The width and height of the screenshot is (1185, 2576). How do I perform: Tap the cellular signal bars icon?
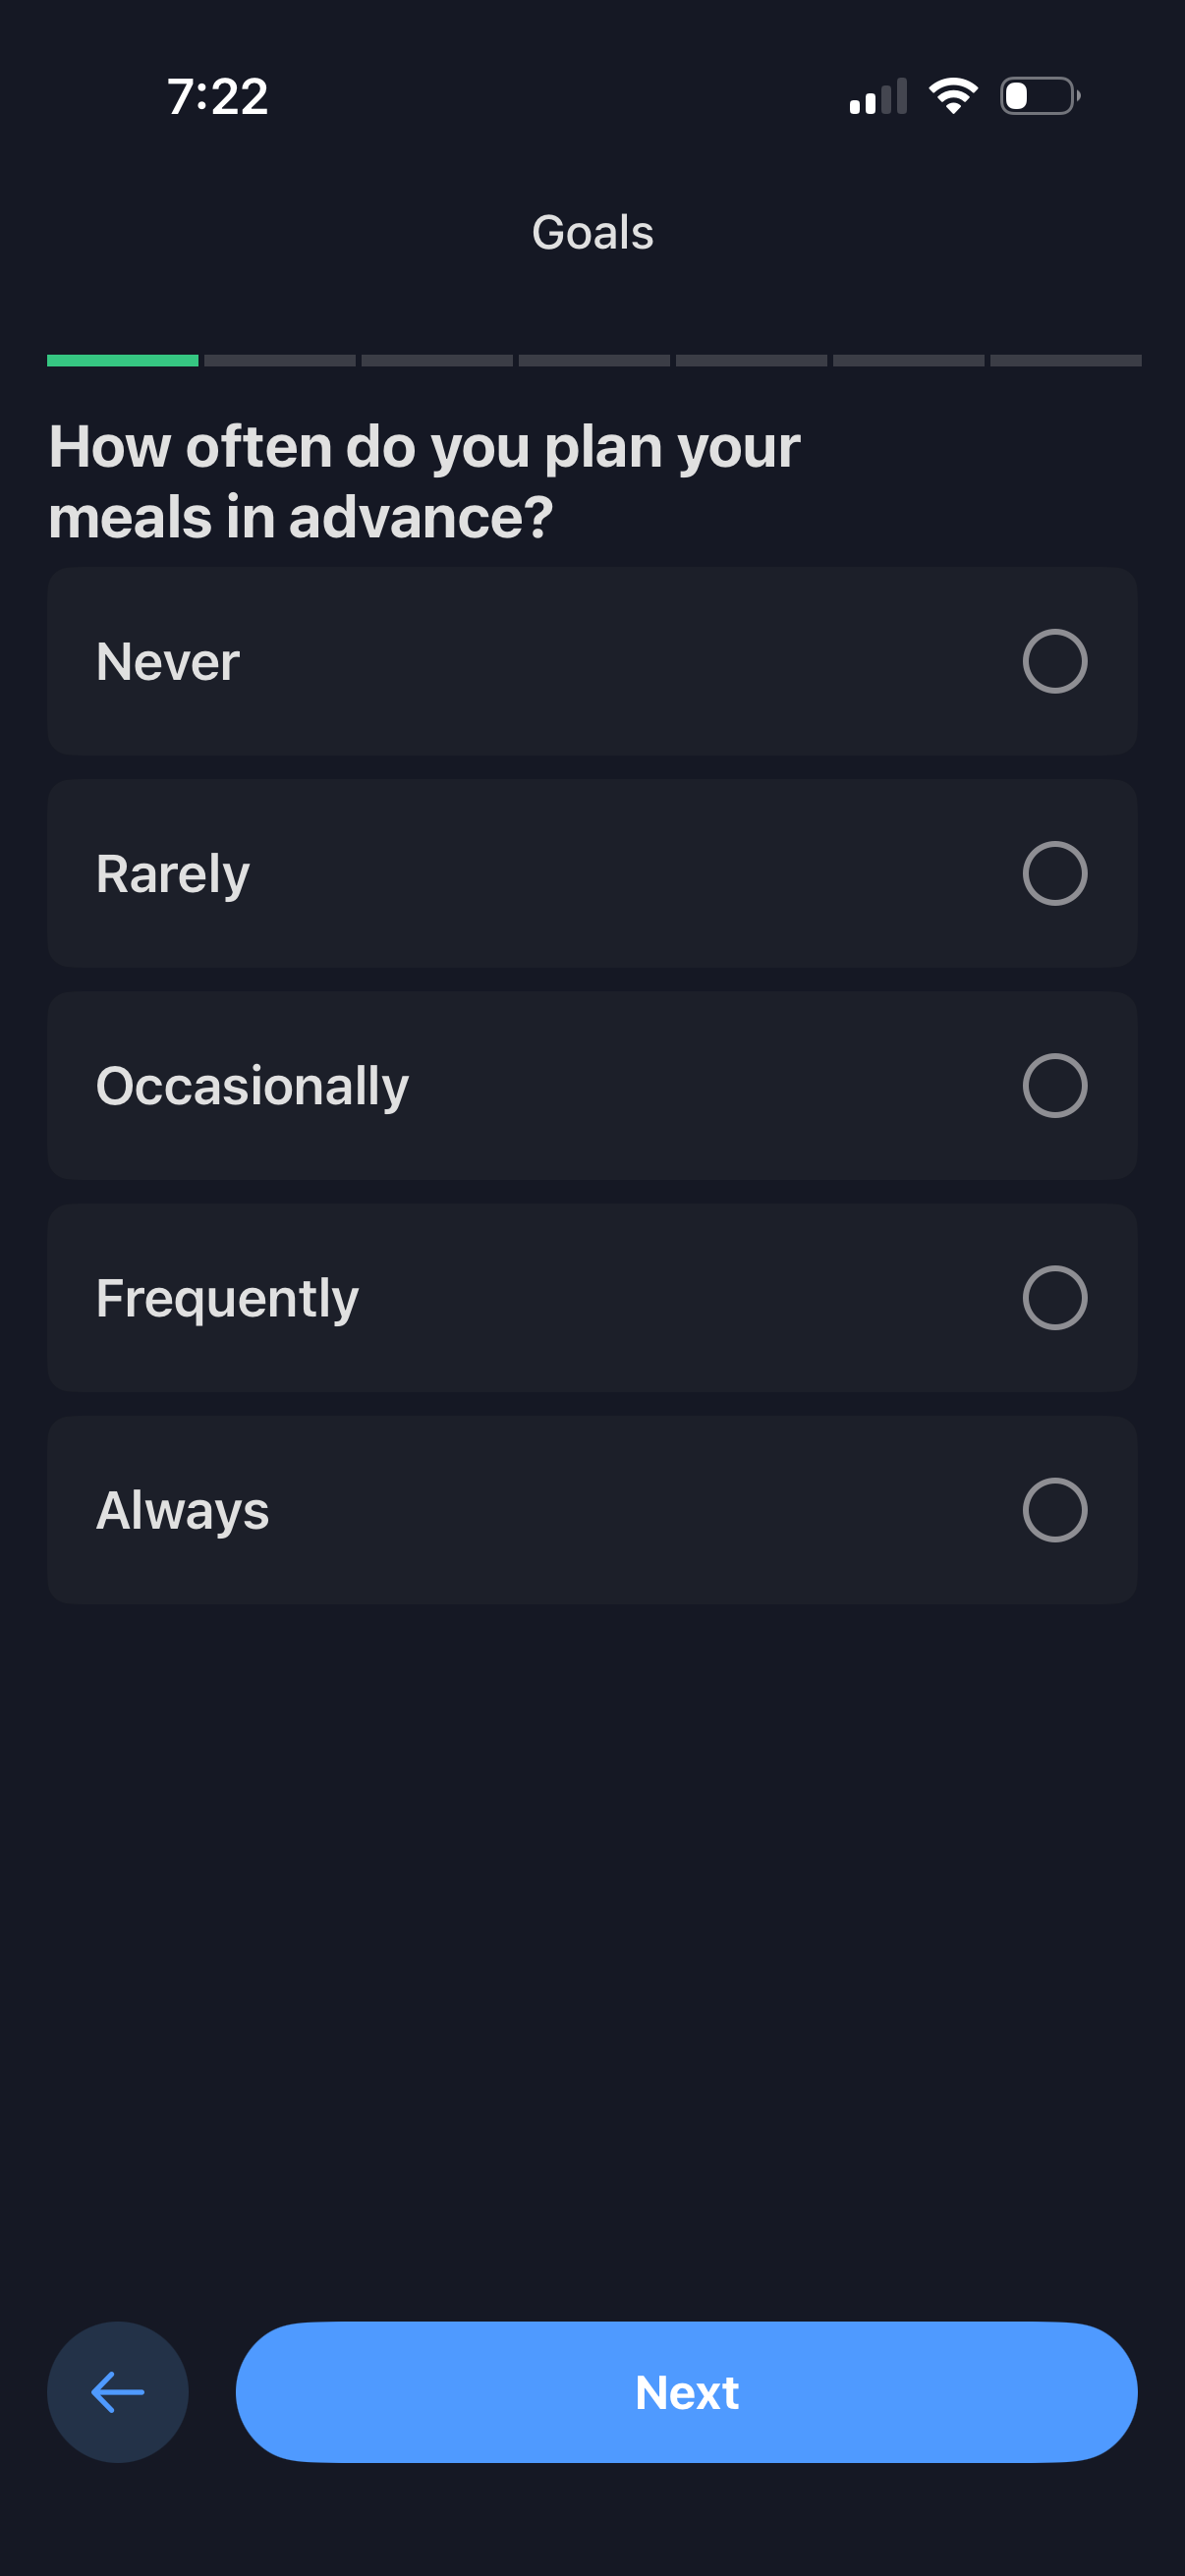[878, 97]
